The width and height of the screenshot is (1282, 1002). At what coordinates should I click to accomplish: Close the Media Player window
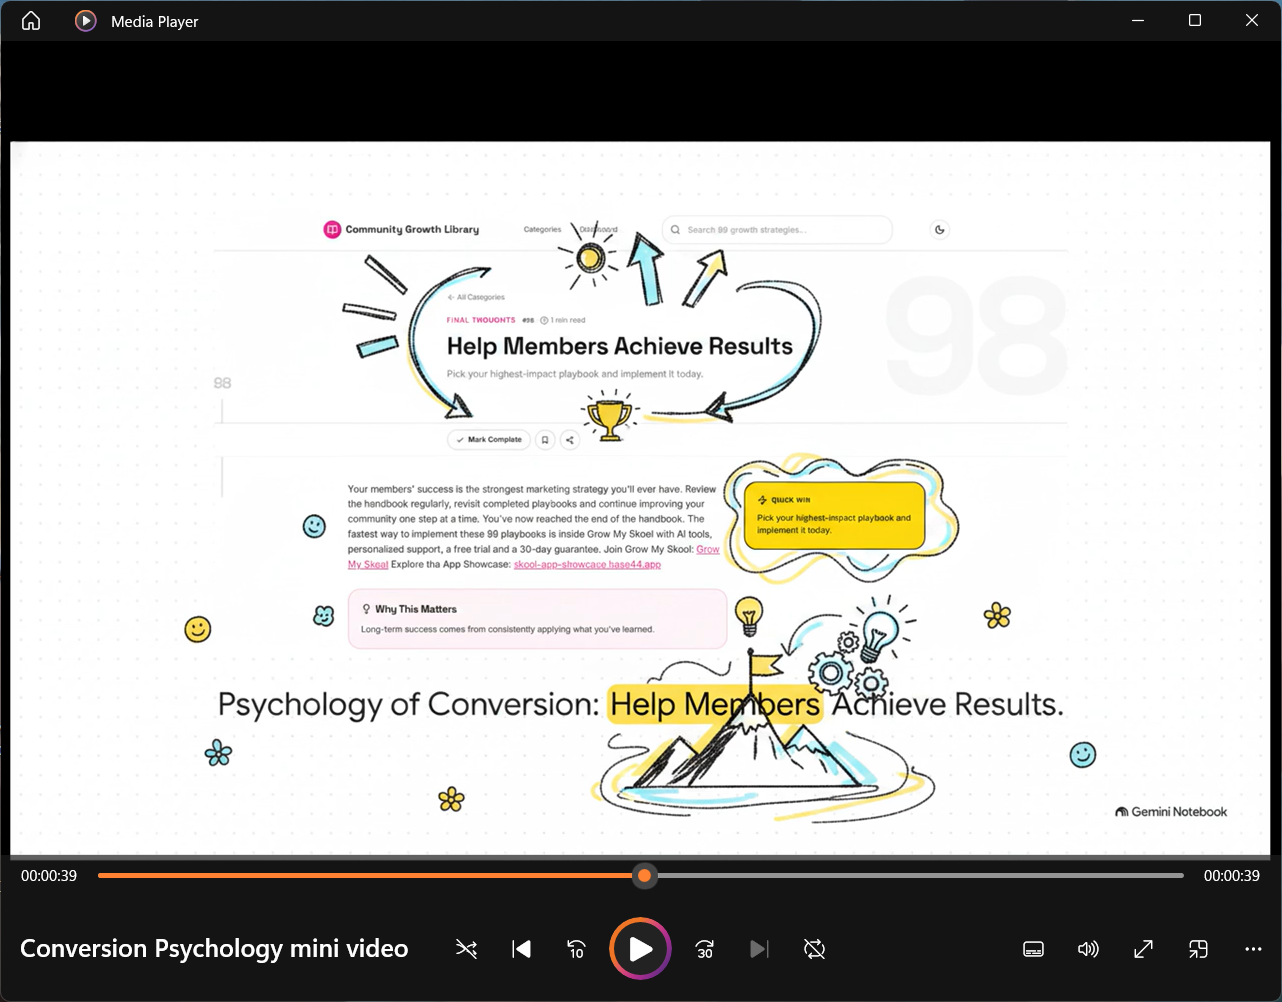click(1252, 21)
